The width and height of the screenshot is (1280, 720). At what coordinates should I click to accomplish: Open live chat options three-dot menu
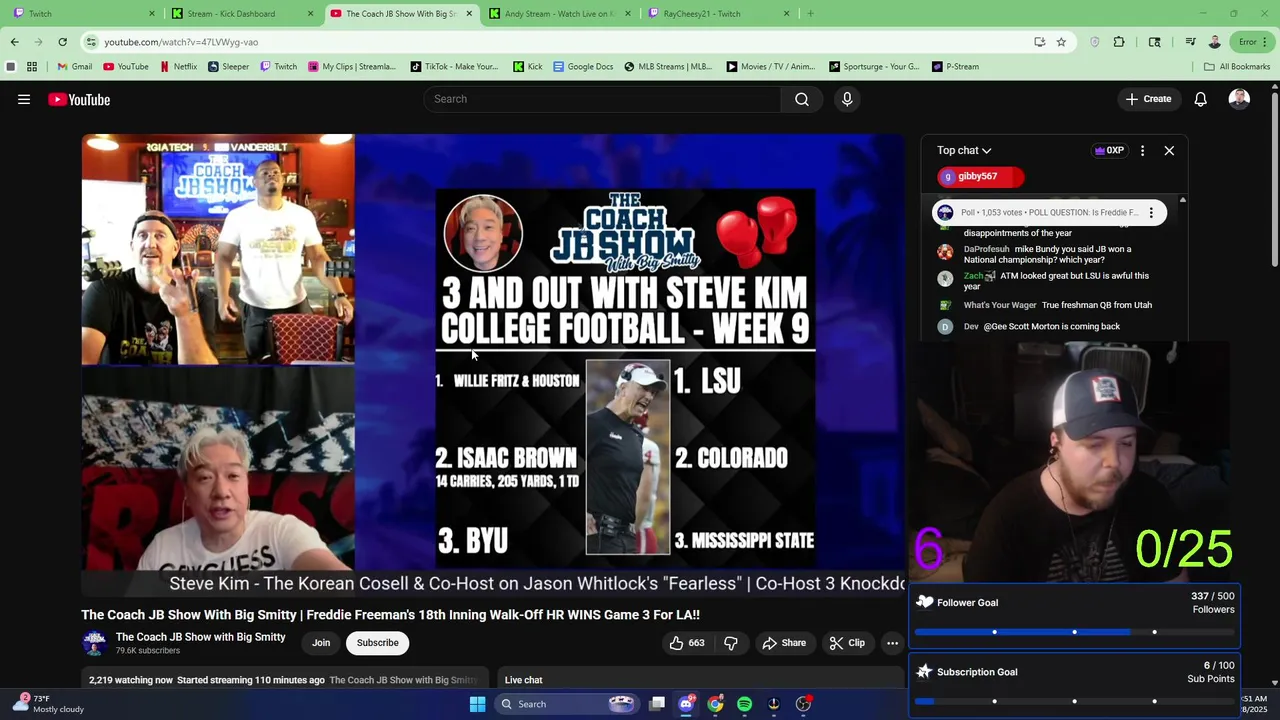[x=1142, y=150]
